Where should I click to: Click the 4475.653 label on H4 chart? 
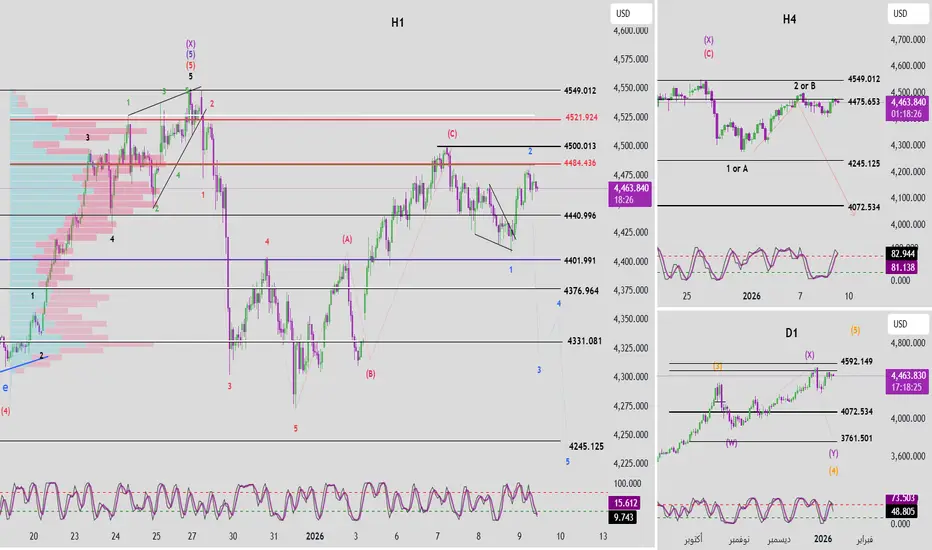pos(864,102)
